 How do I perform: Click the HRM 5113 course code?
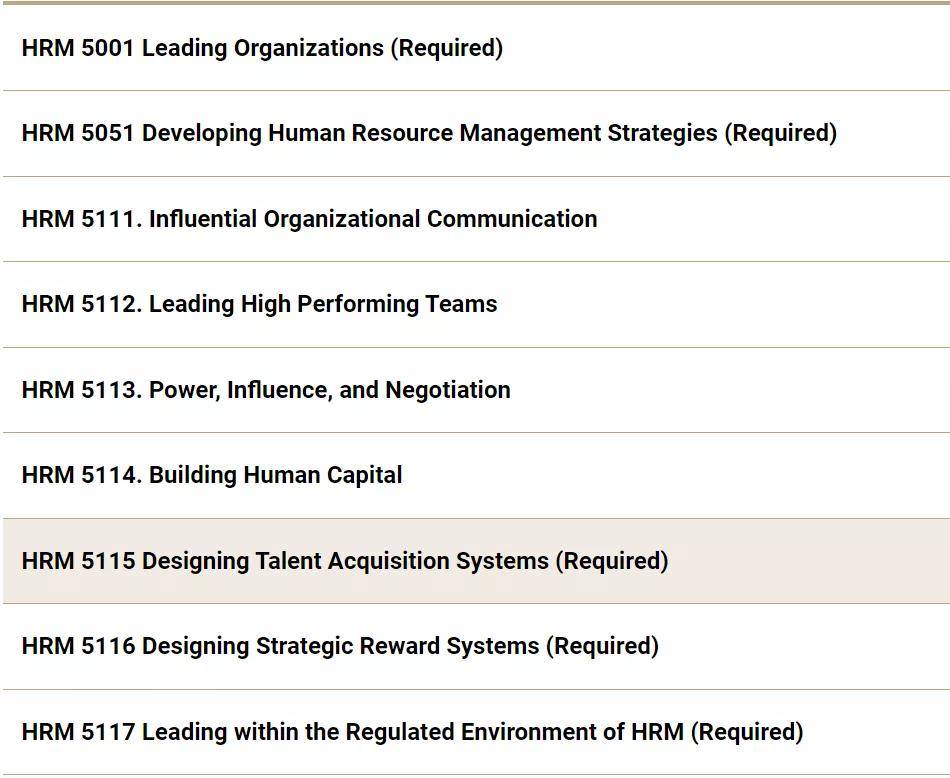(x=82, y=390)
